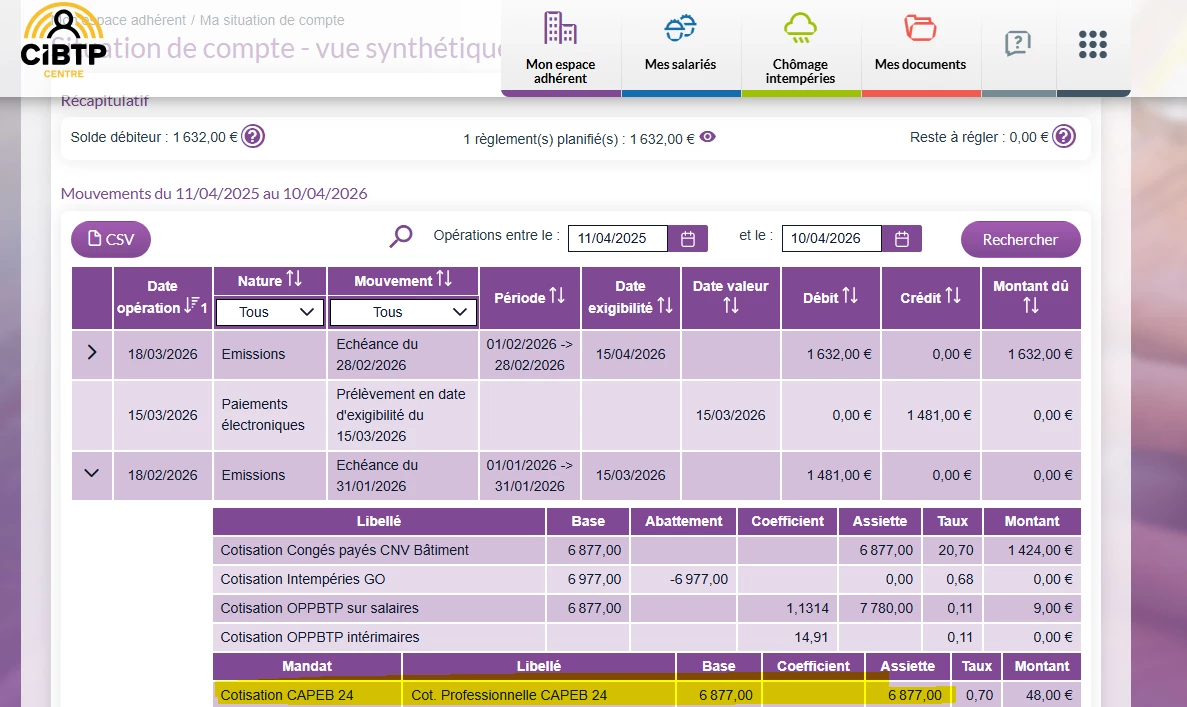Screen dimensions: 1187x707
Task: Select Cotisation OPPBTP sur salaires row
Action: click(646, 608)
